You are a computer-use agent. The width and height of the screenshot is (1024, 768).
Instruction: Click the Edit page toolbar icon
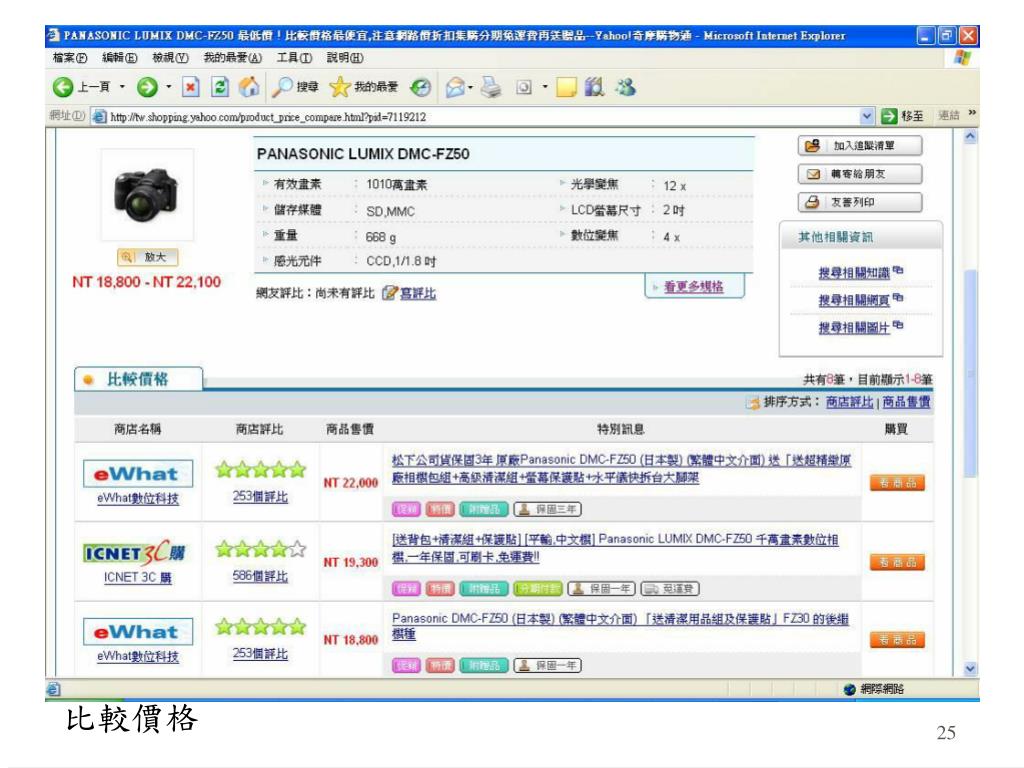[524, 87]
